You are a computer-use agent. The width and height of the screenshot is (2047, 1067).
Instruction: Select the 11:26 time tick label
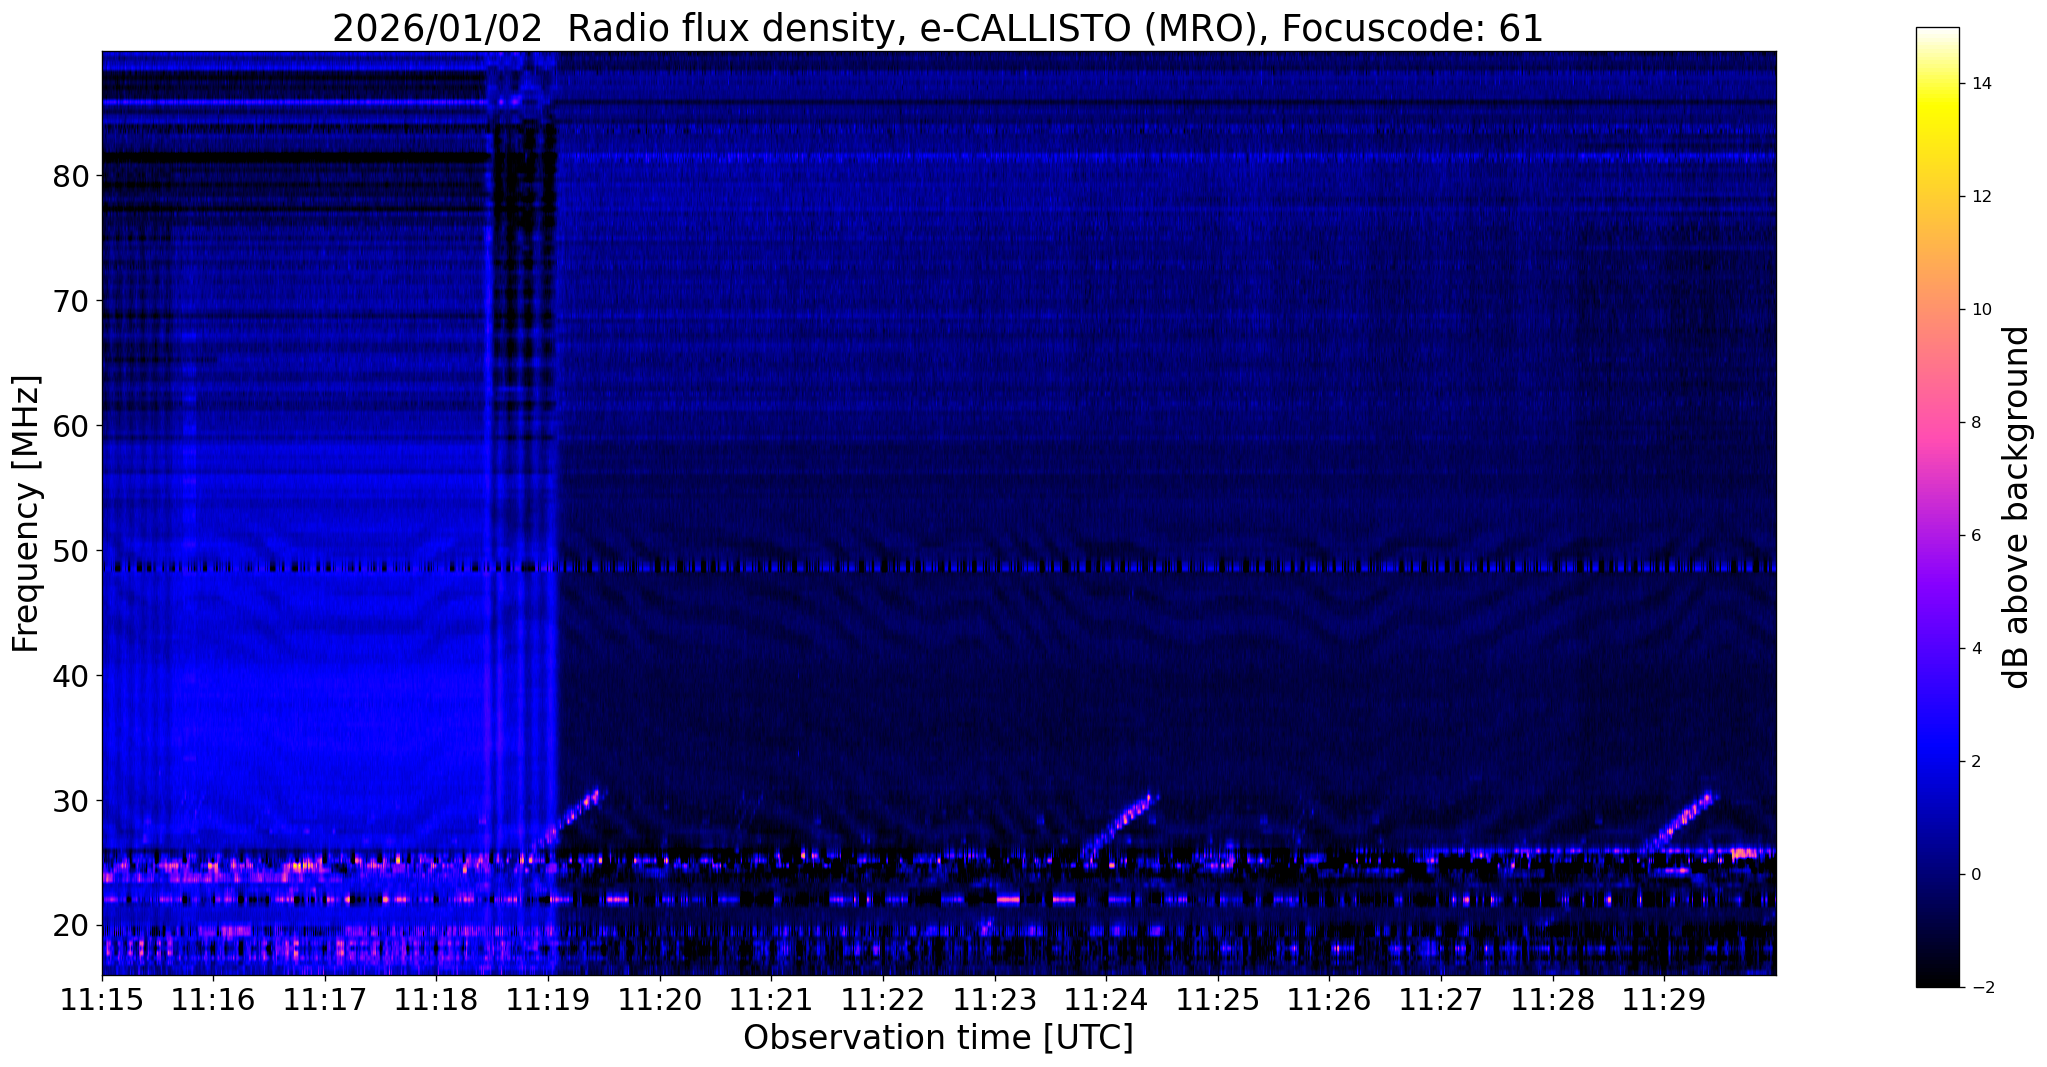pyautogui.click(x=1329, y=999)
